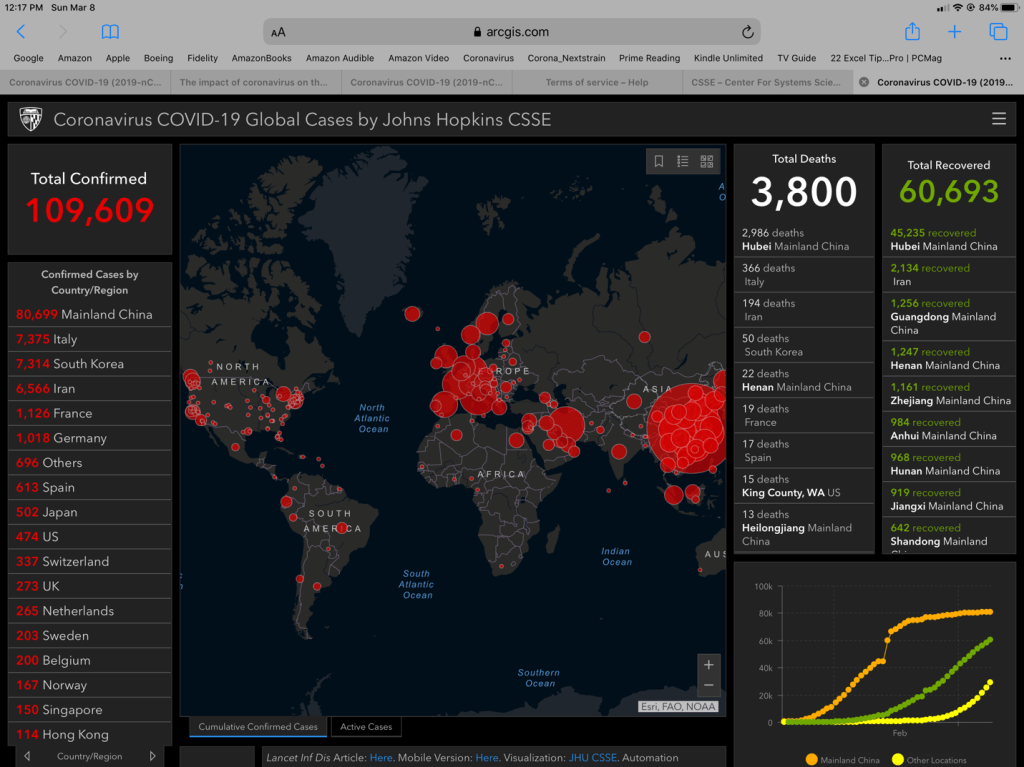
Task: Zoom out on the map
Action: point(709,686)
